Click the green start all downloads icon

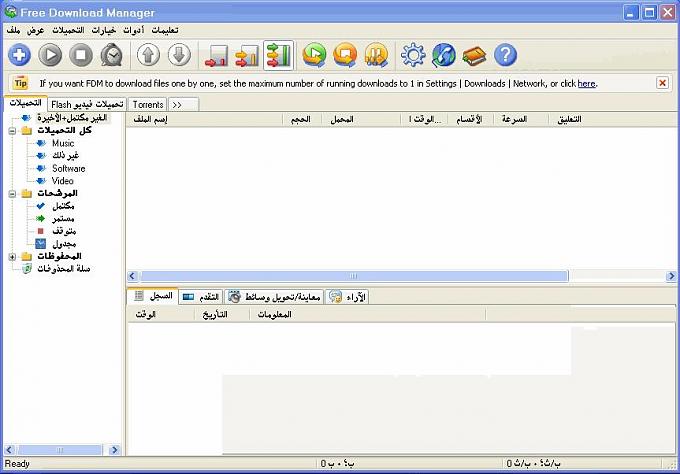[314, 55]
